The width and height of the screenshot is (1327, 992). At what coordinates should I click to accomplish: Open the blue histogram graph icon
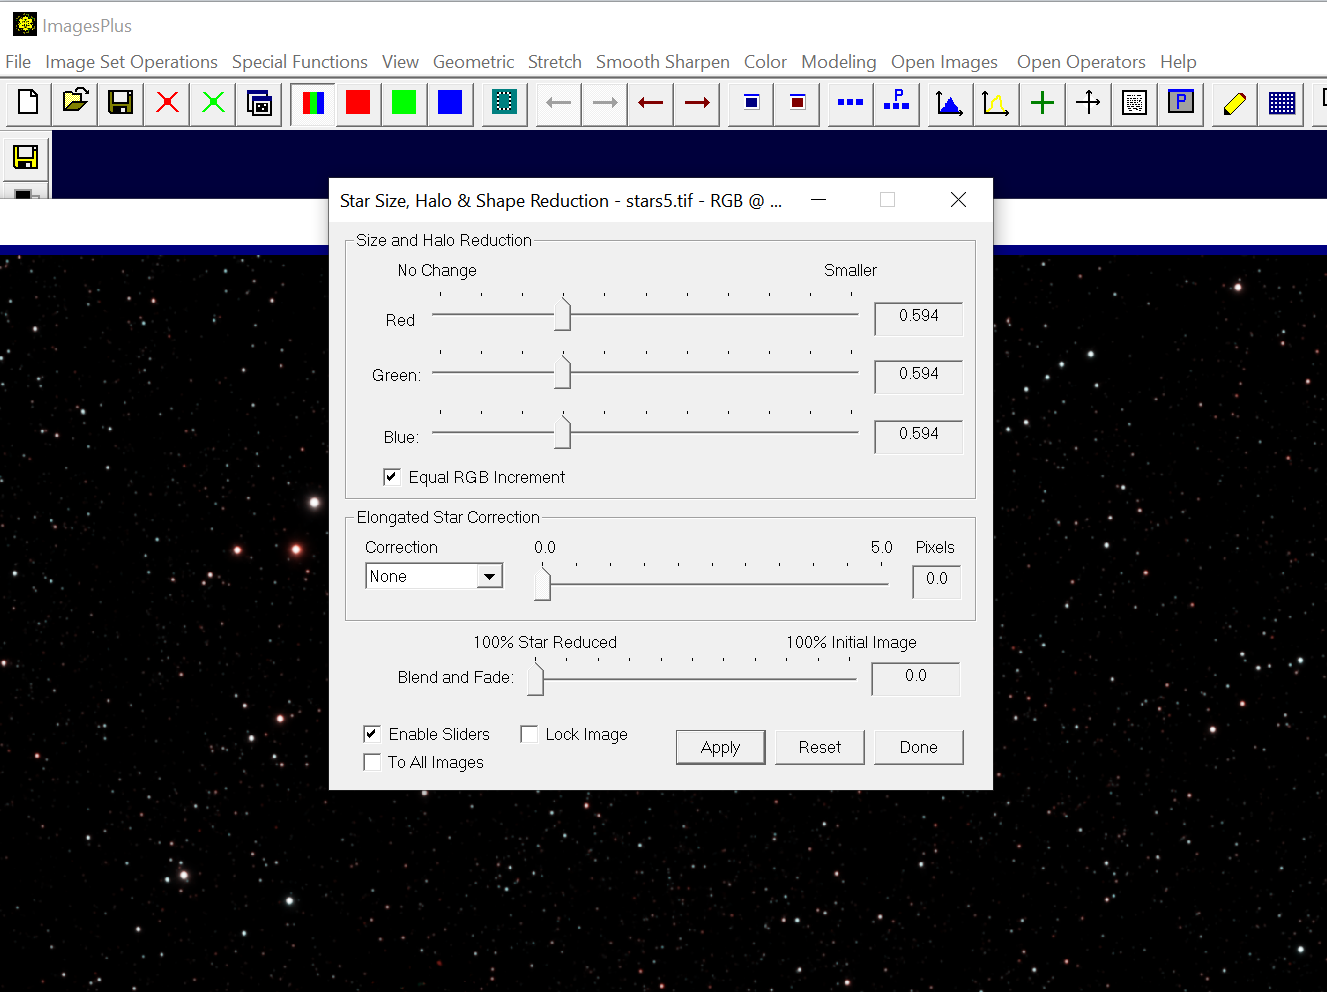click(950, 102)
